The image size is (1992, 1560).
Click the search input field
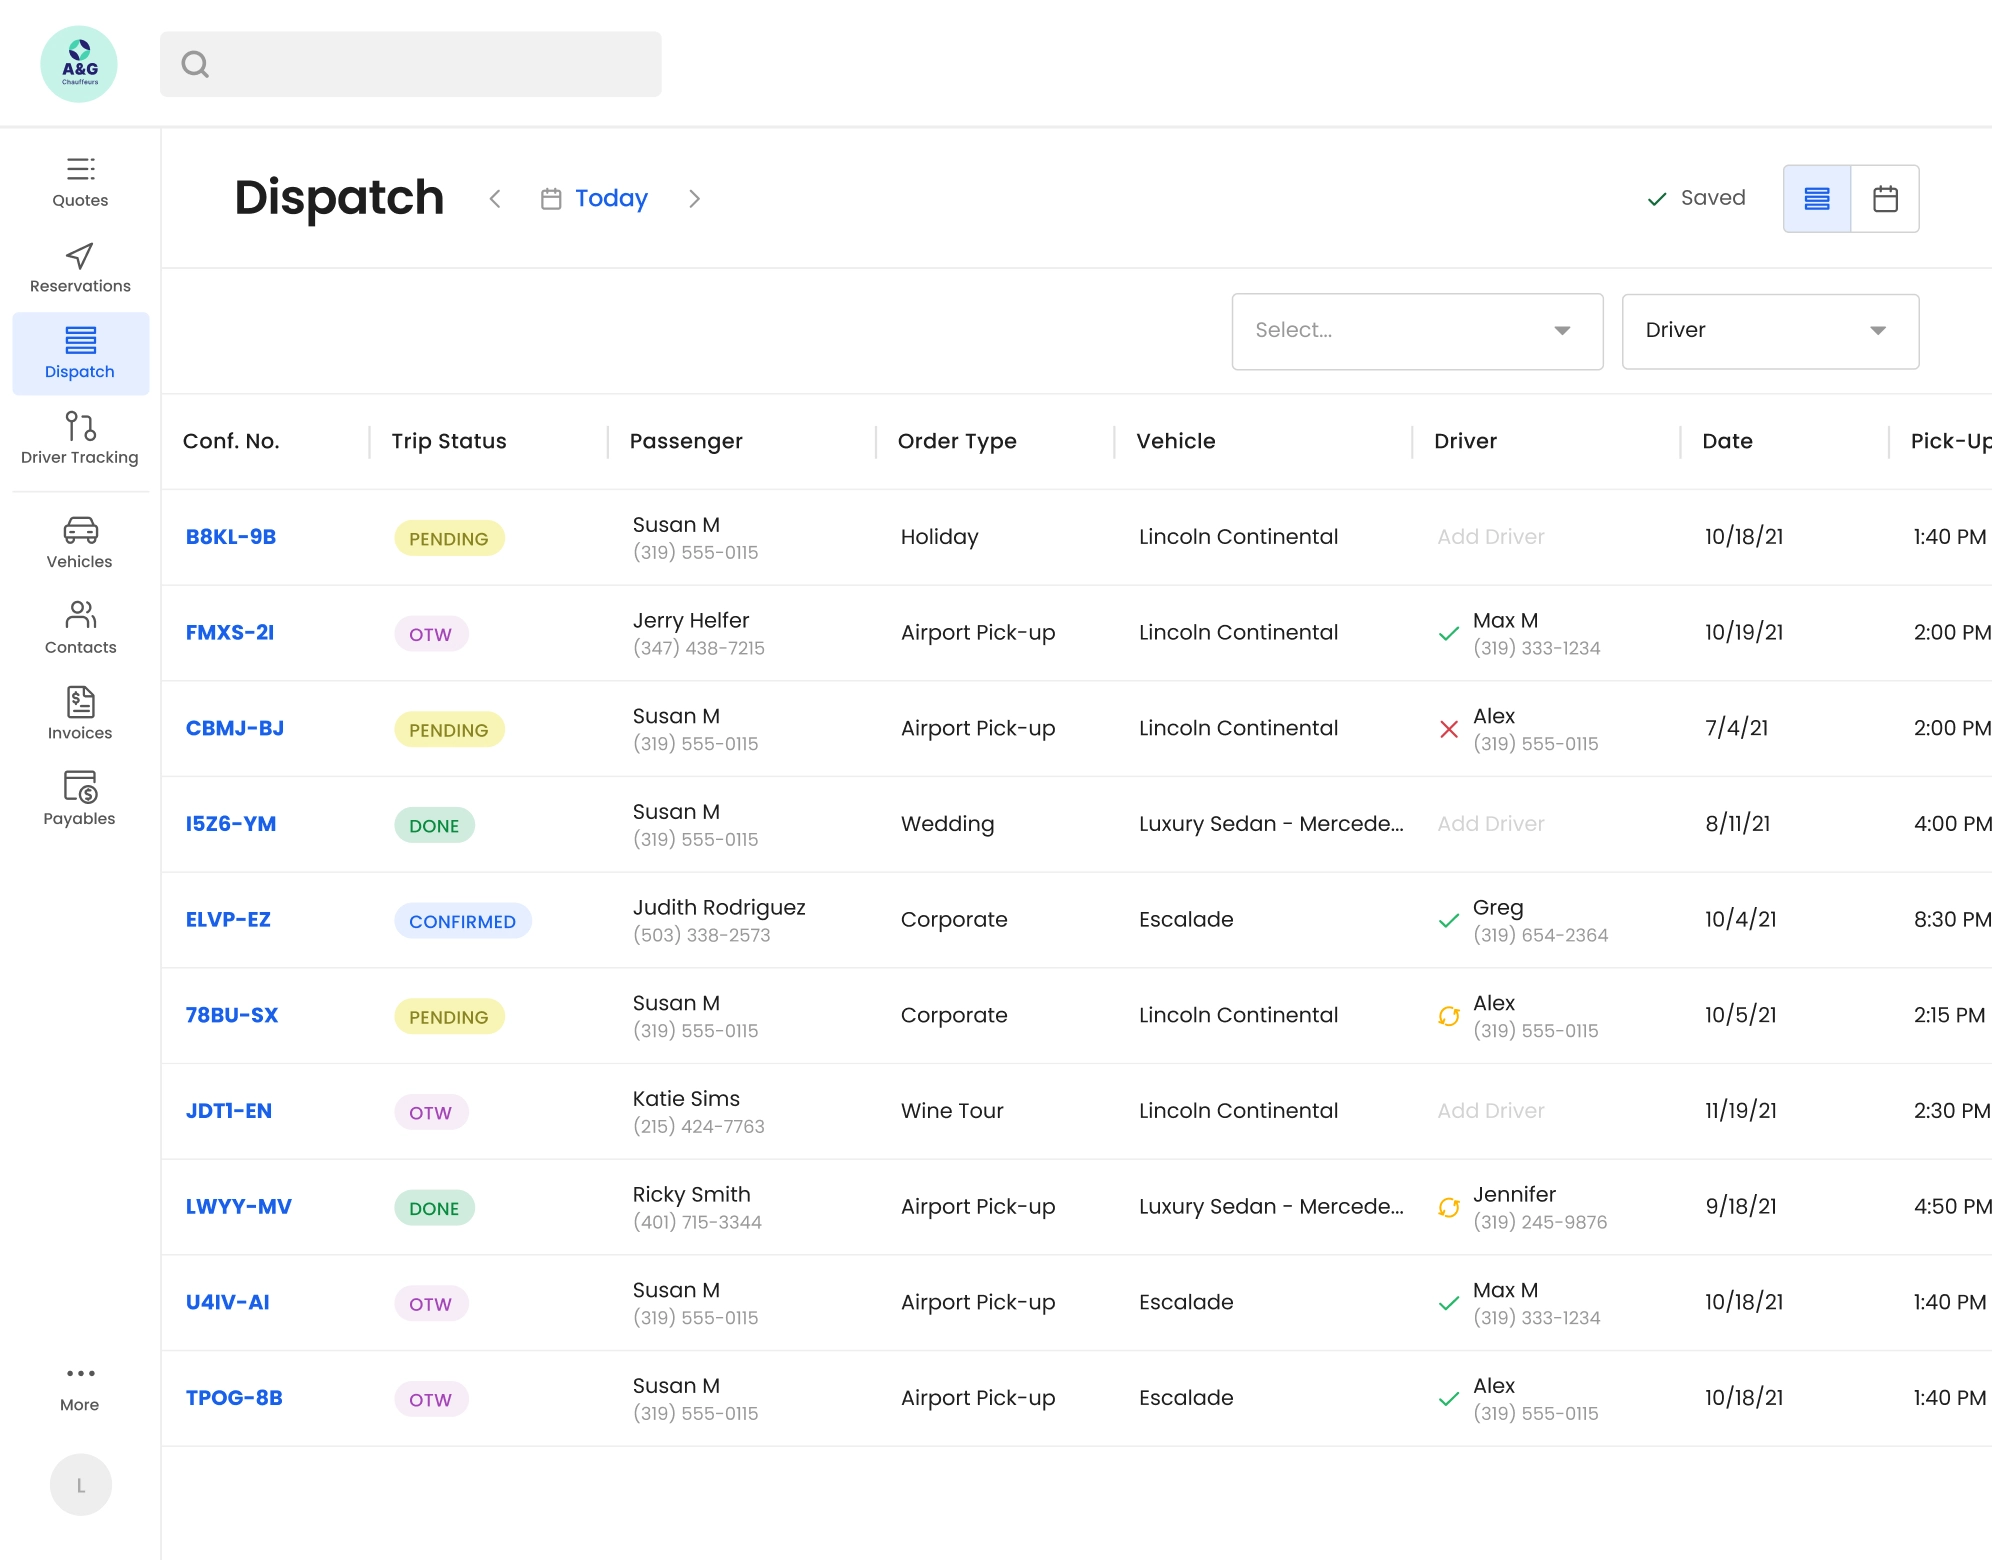point(411,64)
